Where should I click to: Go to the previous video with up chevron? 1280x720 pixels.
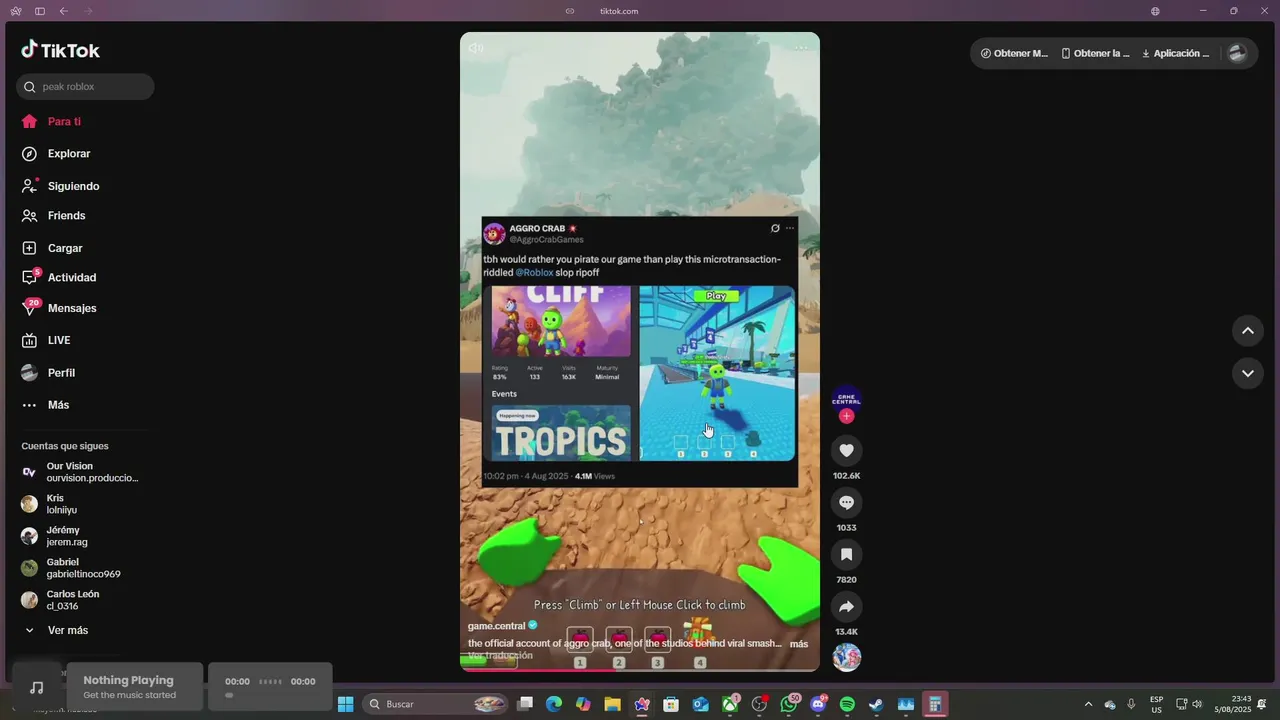click(x=1248, y=331)
